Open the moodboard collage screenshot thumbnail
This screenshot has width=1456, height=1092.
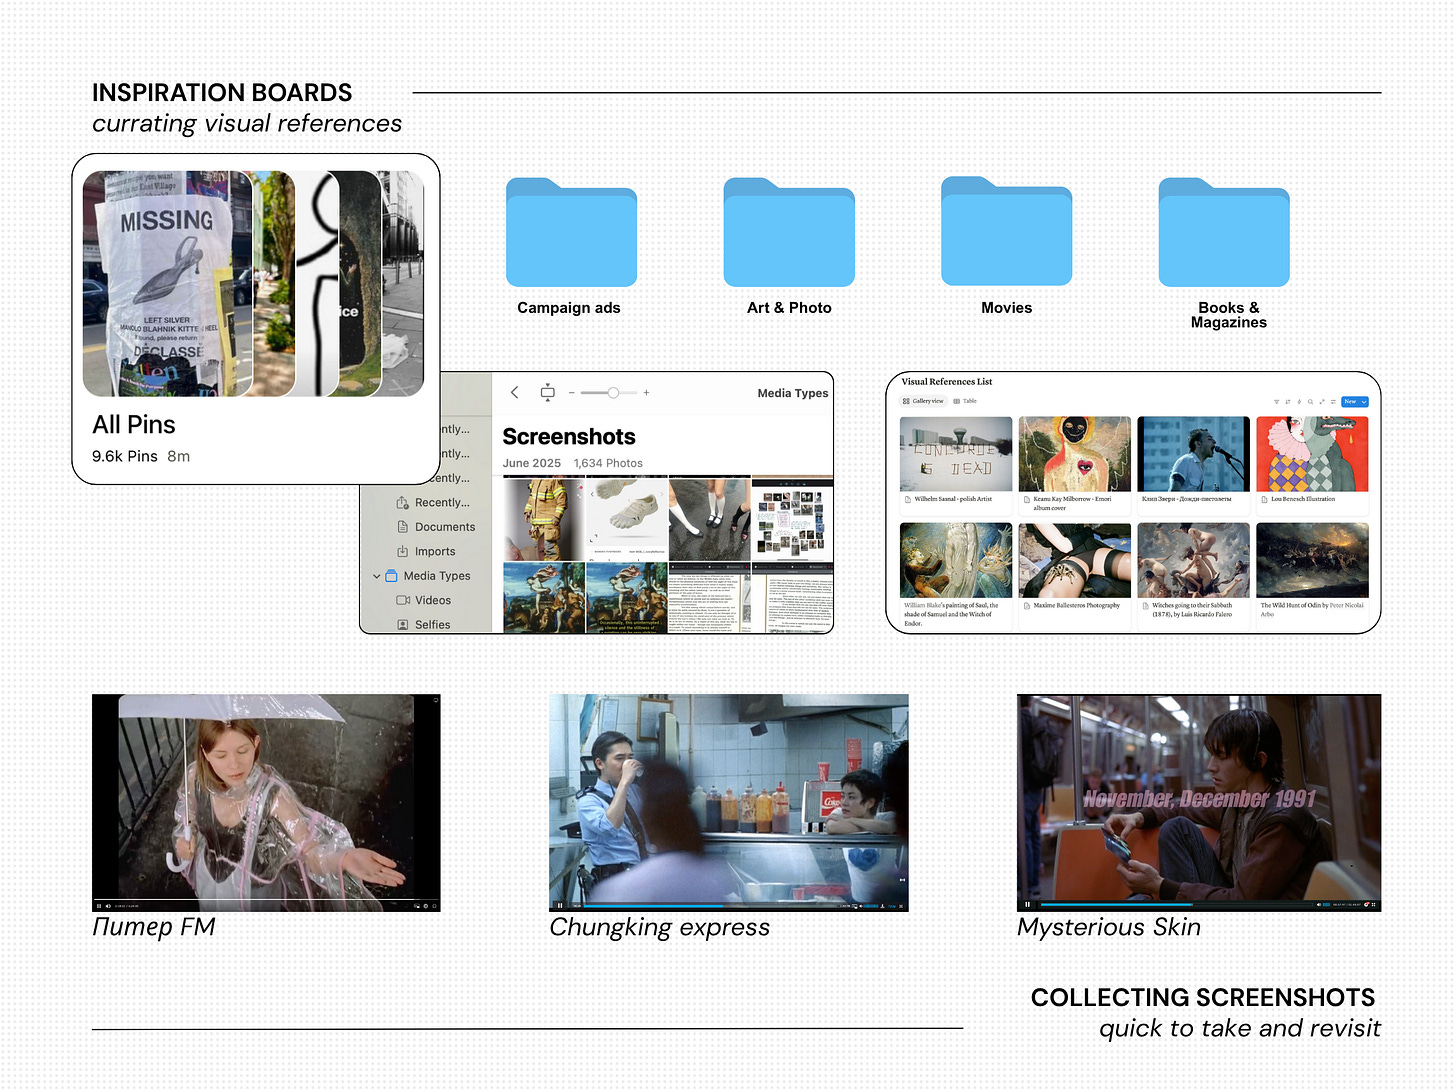point(792,519)
